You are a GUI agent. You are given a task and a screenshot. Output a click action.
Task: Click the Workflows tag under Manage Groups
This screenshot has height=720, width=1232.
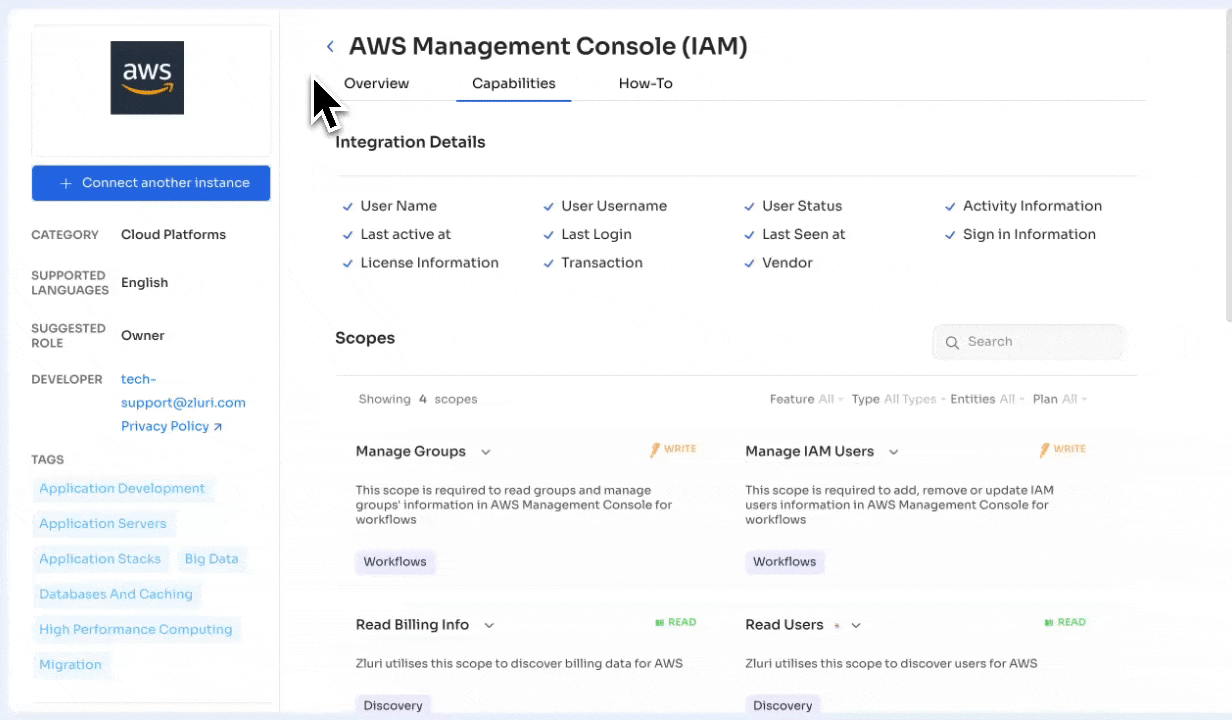395,562
